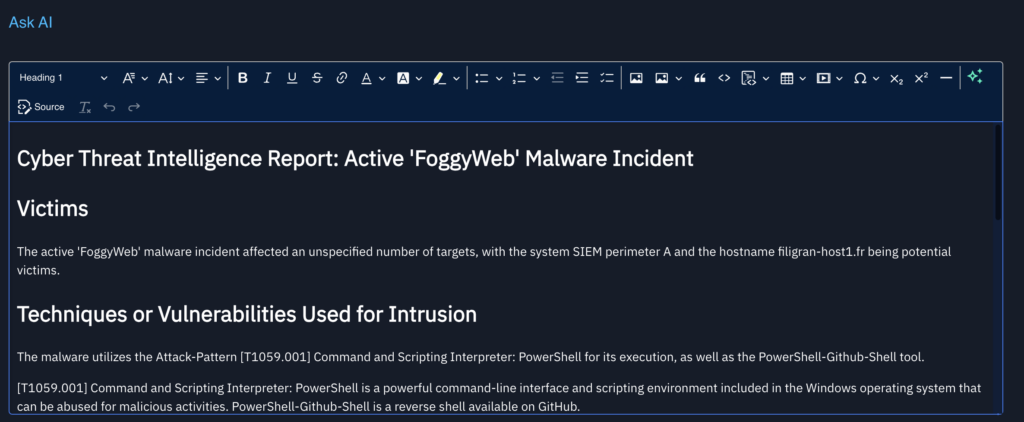Click the inline code icon
This screenshot has width=1024, height=422.
click(x=724, y=78)
